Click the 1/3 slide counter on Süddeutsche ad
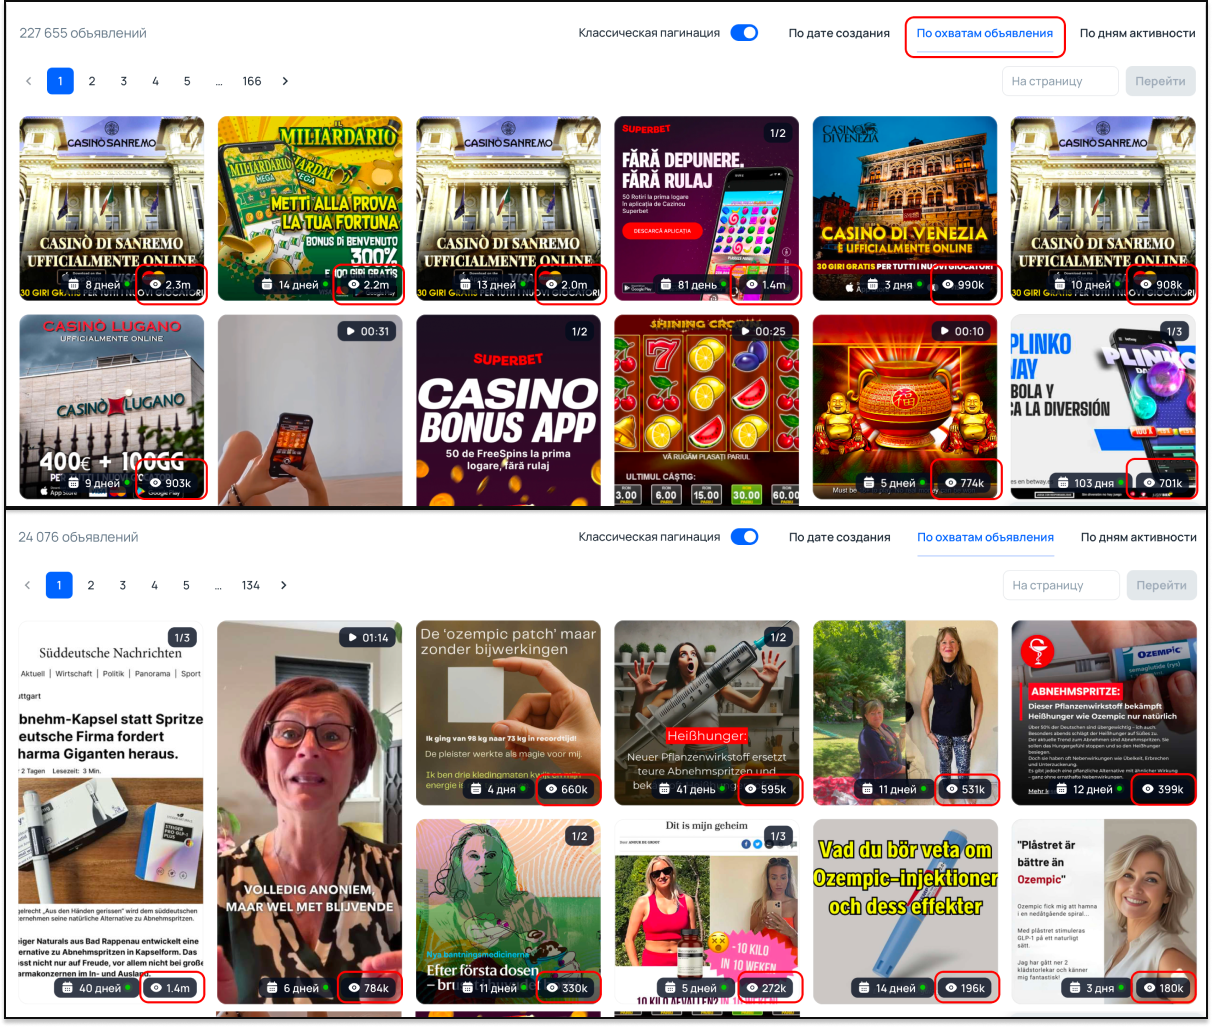1212x1027 pixels. [182, 637]
